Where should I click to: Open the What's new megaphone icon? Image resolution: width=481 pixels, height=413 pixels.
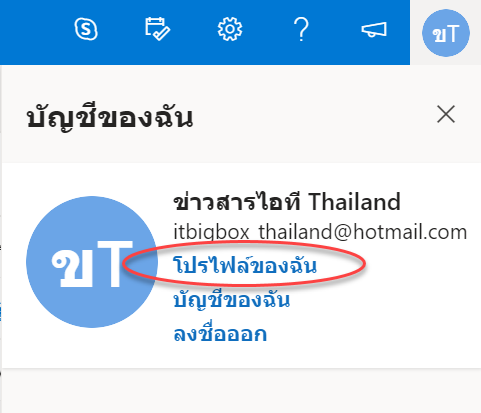374,30
